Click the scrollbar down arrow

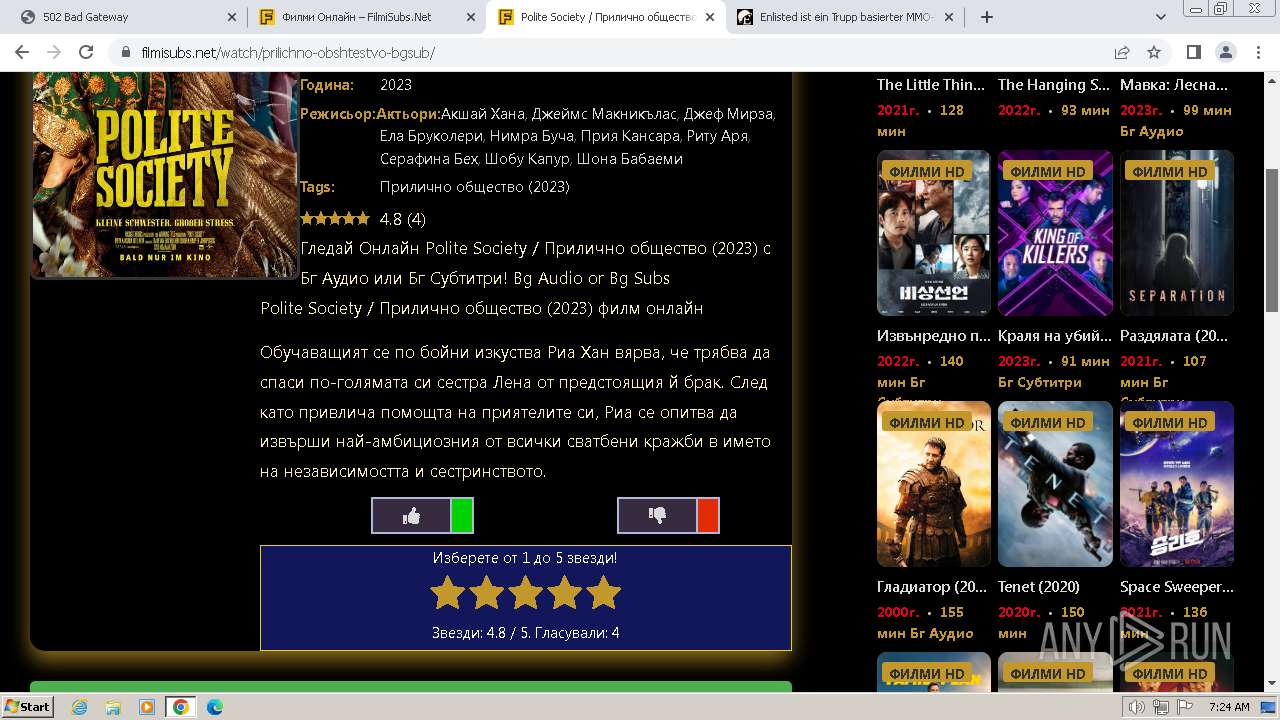point(1272,684)
